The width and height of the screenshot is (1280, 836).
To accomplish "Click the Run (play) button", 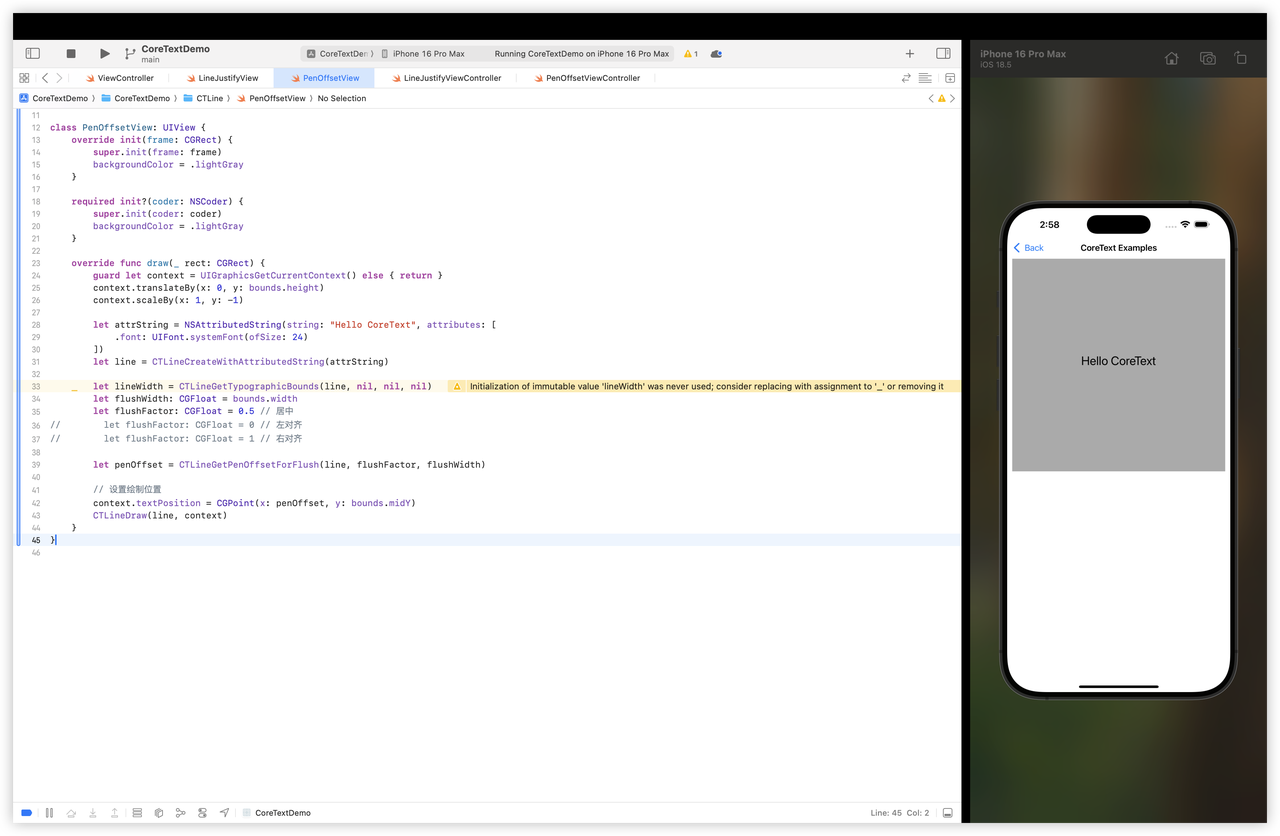I will [105, 53].
